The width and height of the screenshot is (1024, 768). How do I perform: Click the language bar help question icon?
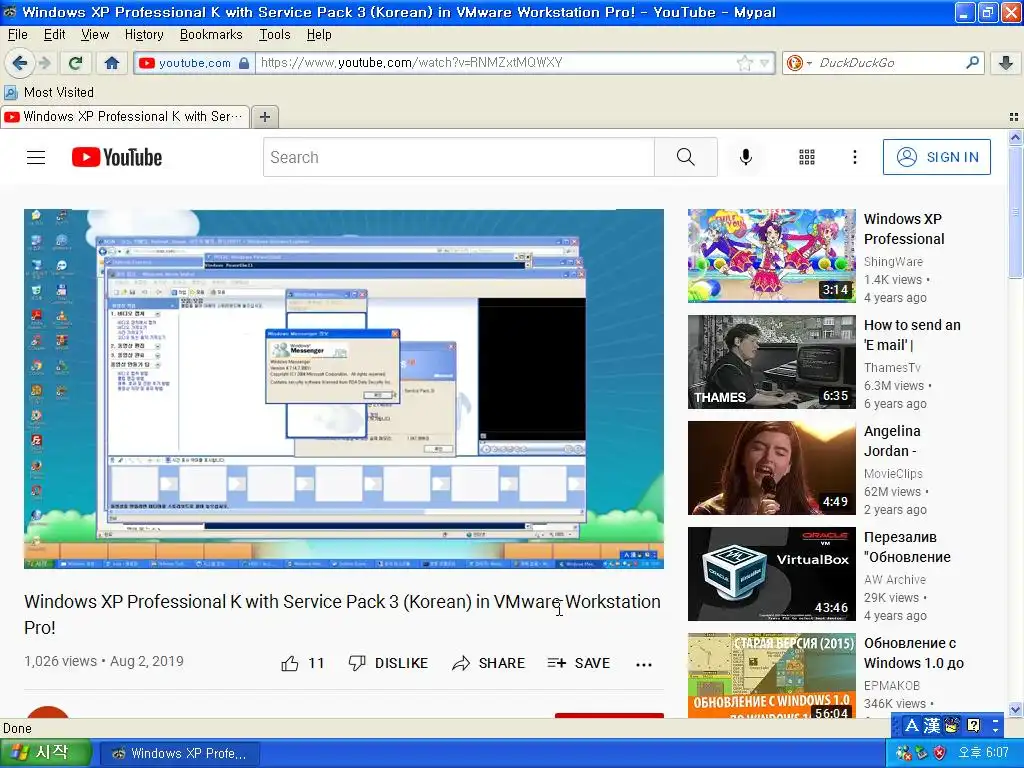tap(973, 726)
